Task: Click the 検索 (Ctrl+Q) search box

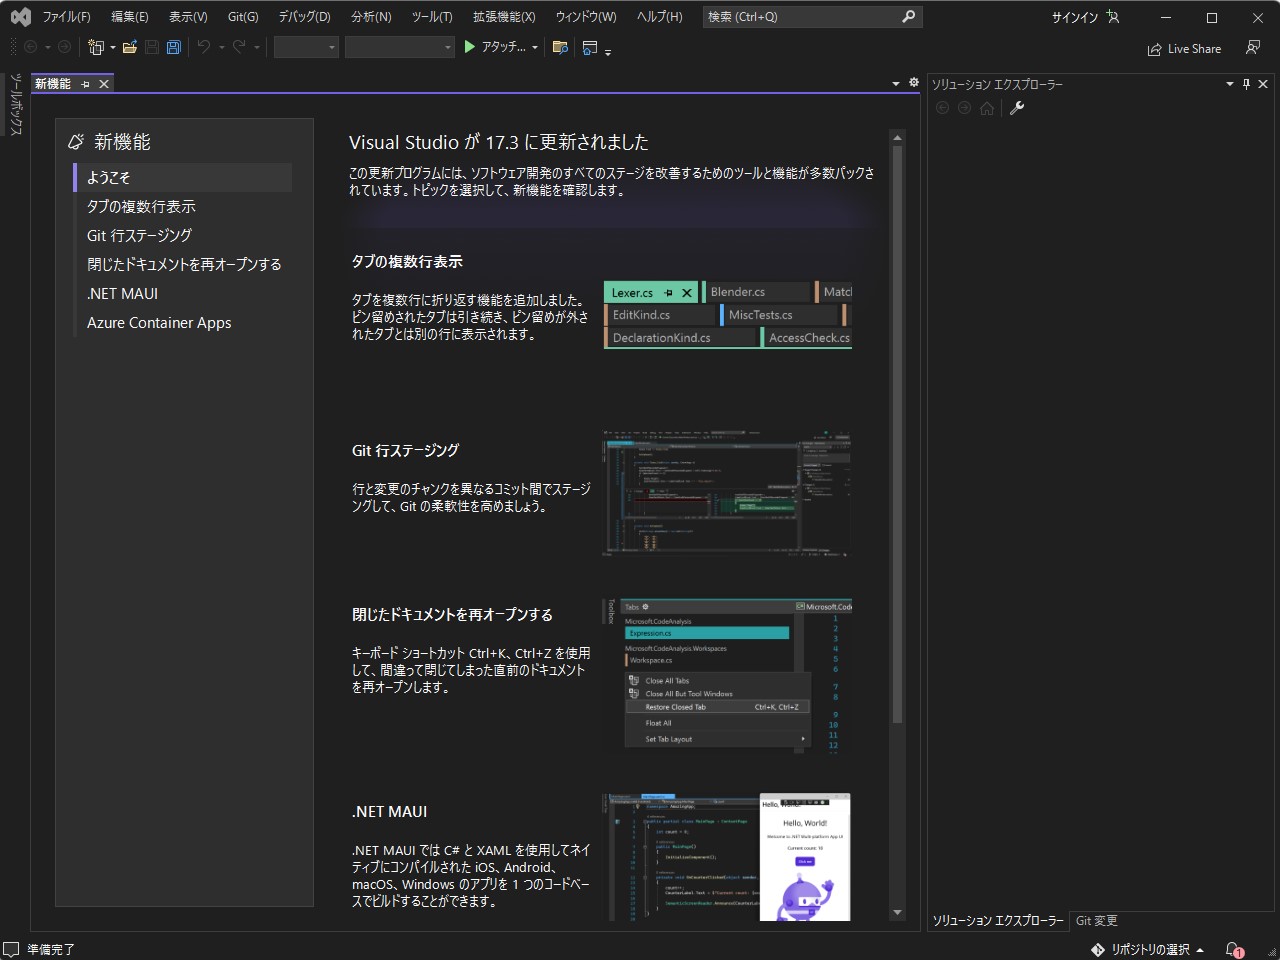Action: [812, 17]
